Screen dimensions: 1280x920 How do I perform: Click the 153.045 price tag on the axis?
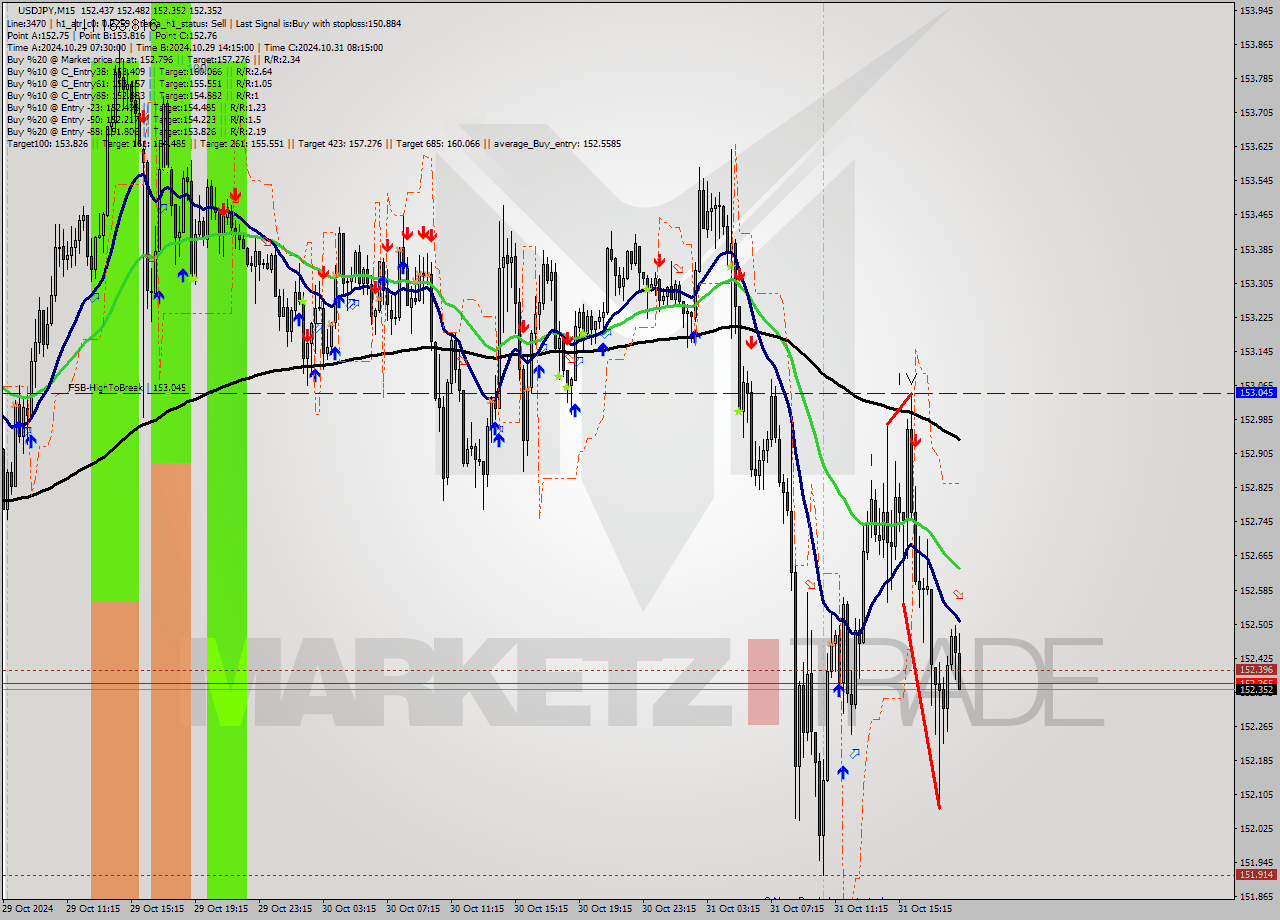(1256, 393)
